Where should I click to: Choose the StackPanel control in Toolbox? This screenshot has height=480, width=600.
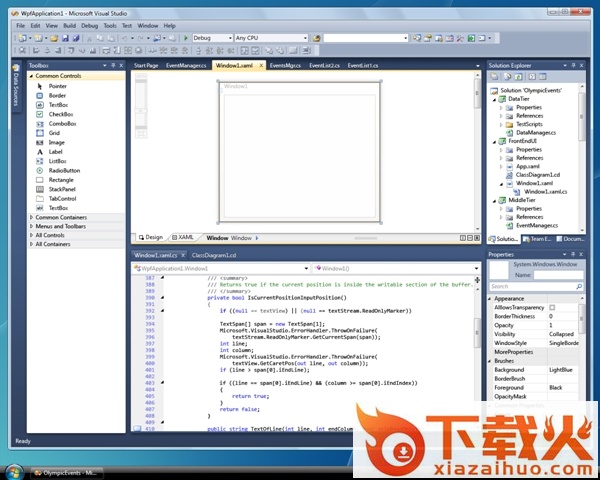coord(62,189)
